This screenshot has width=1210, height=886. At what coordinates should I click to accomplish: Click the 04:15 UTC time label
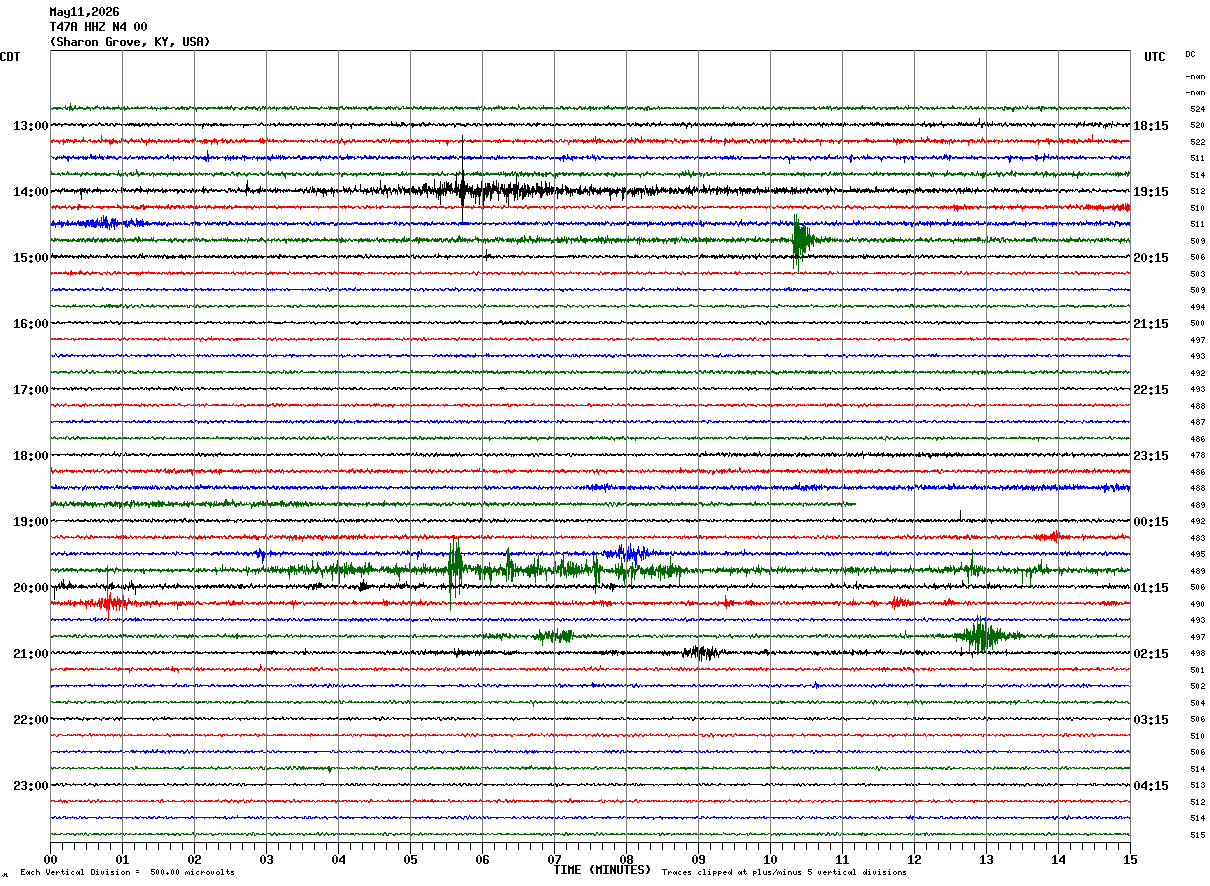(x=1151, y=786)
